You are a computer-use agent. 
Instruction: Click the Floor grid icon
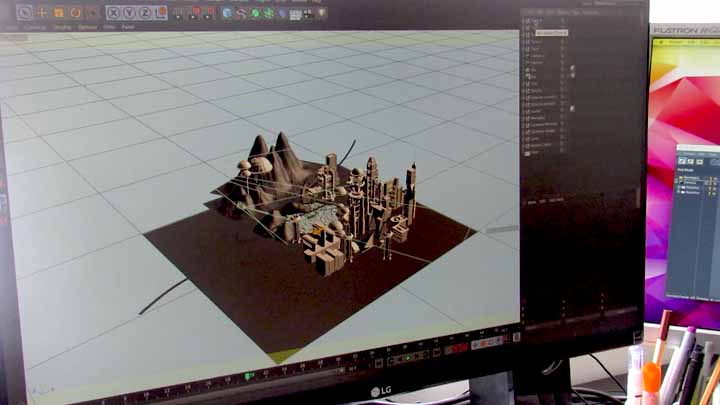[x=295, y=15]
